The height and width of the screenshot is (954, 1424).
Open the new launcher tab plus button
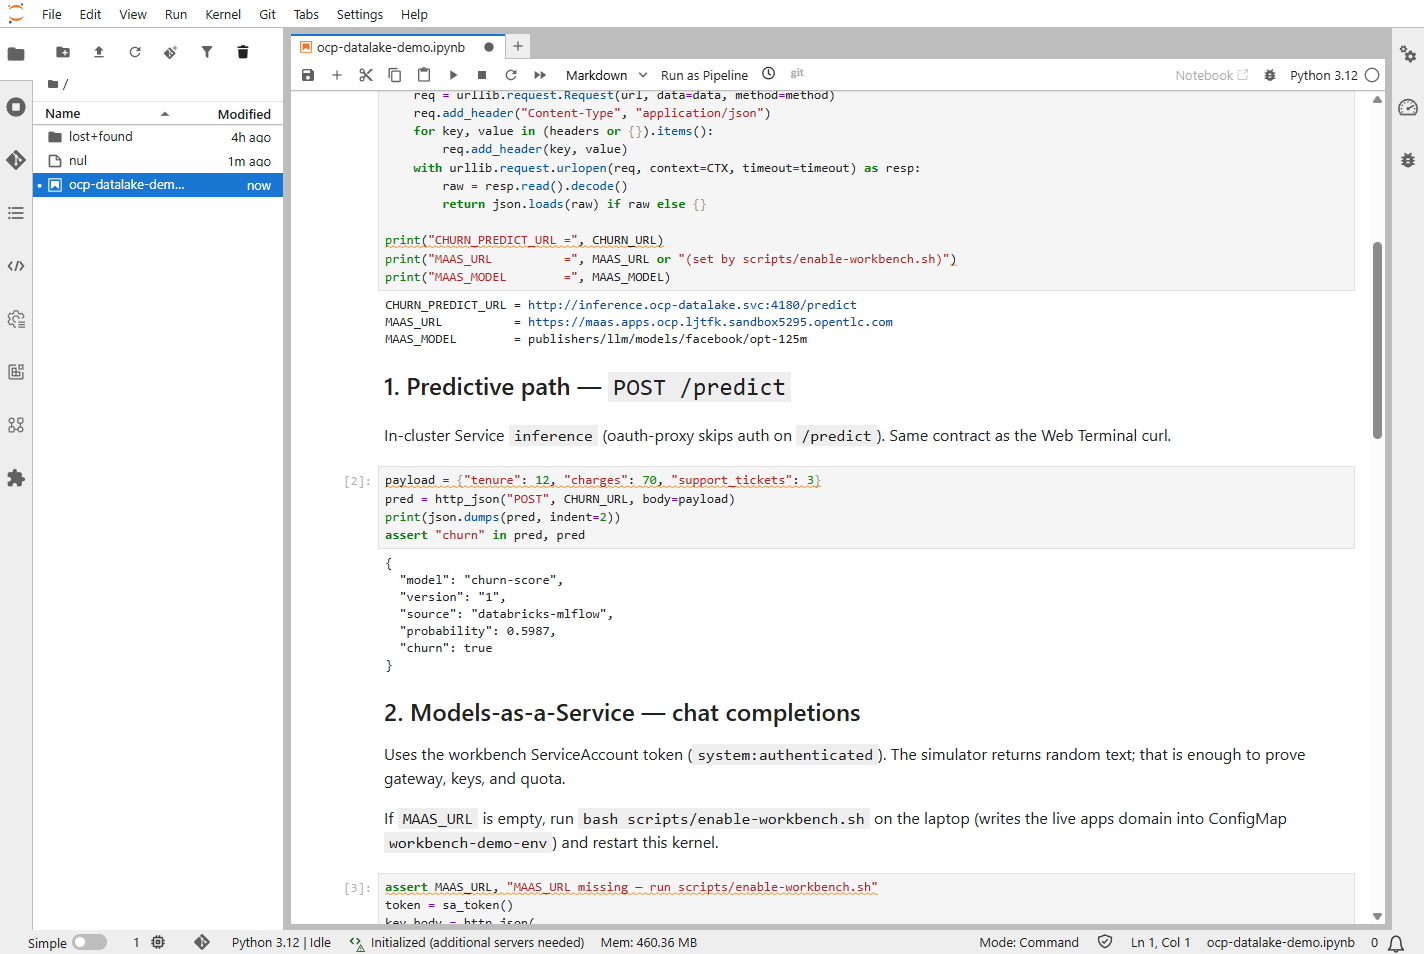(518, 46)
